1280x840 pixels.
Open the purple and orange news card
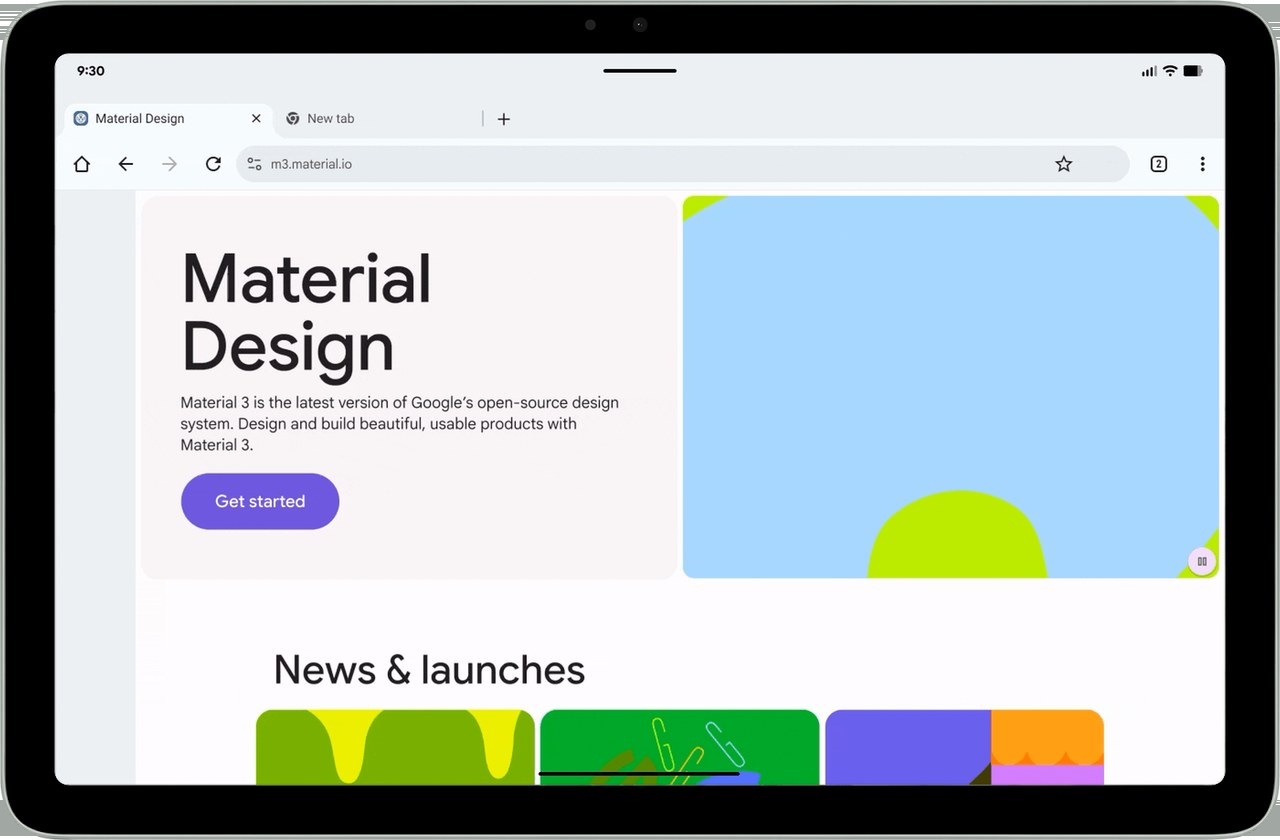click(x=964, y=747)
